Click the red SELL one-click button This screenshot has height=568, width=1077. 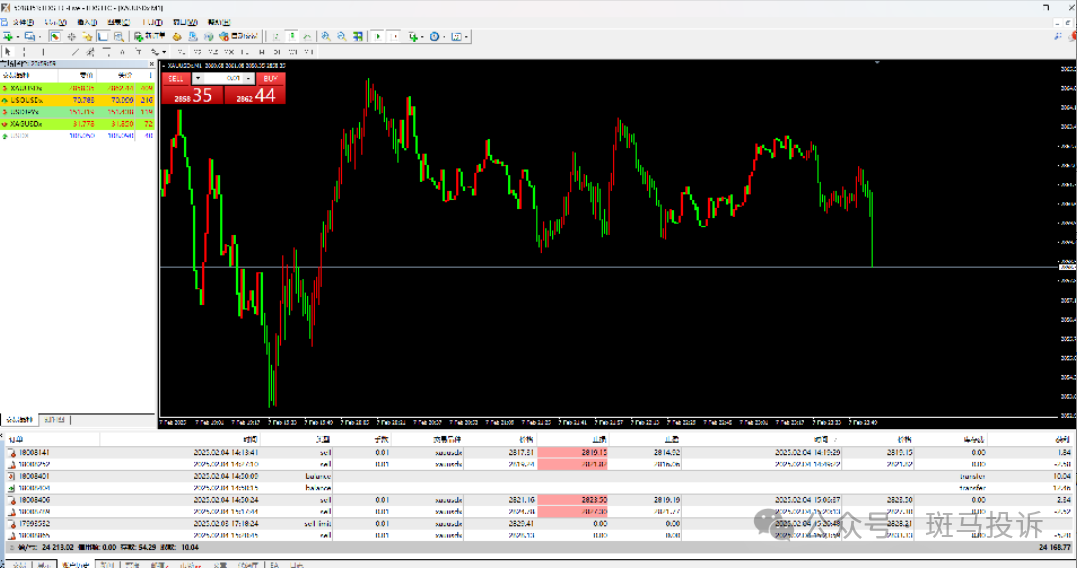pyautogui.click(x=176, y=78)
